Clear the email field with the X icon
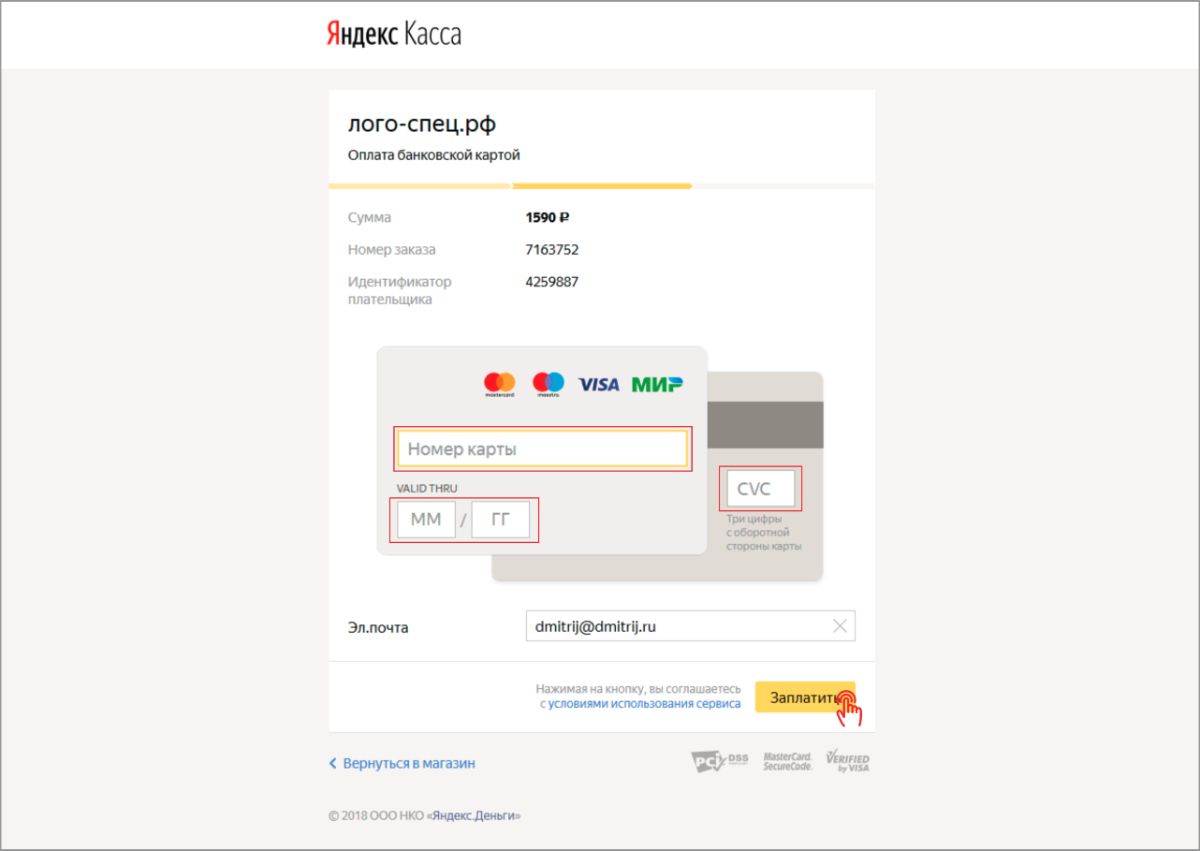 pyautogui.click(x=839, y=626)
